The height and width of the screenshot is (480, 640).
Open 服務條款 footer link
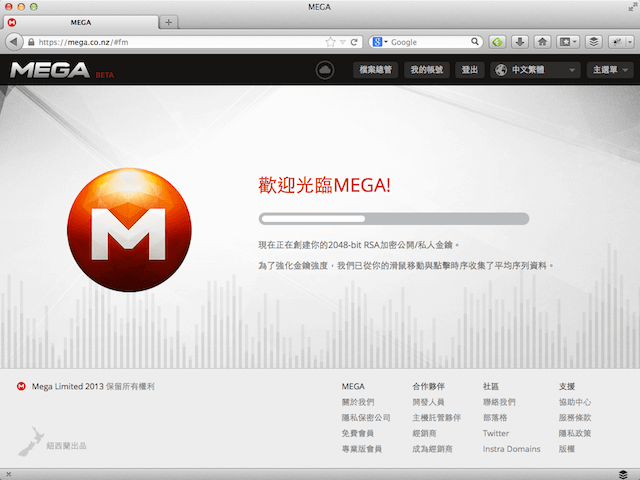coord(575,418)
